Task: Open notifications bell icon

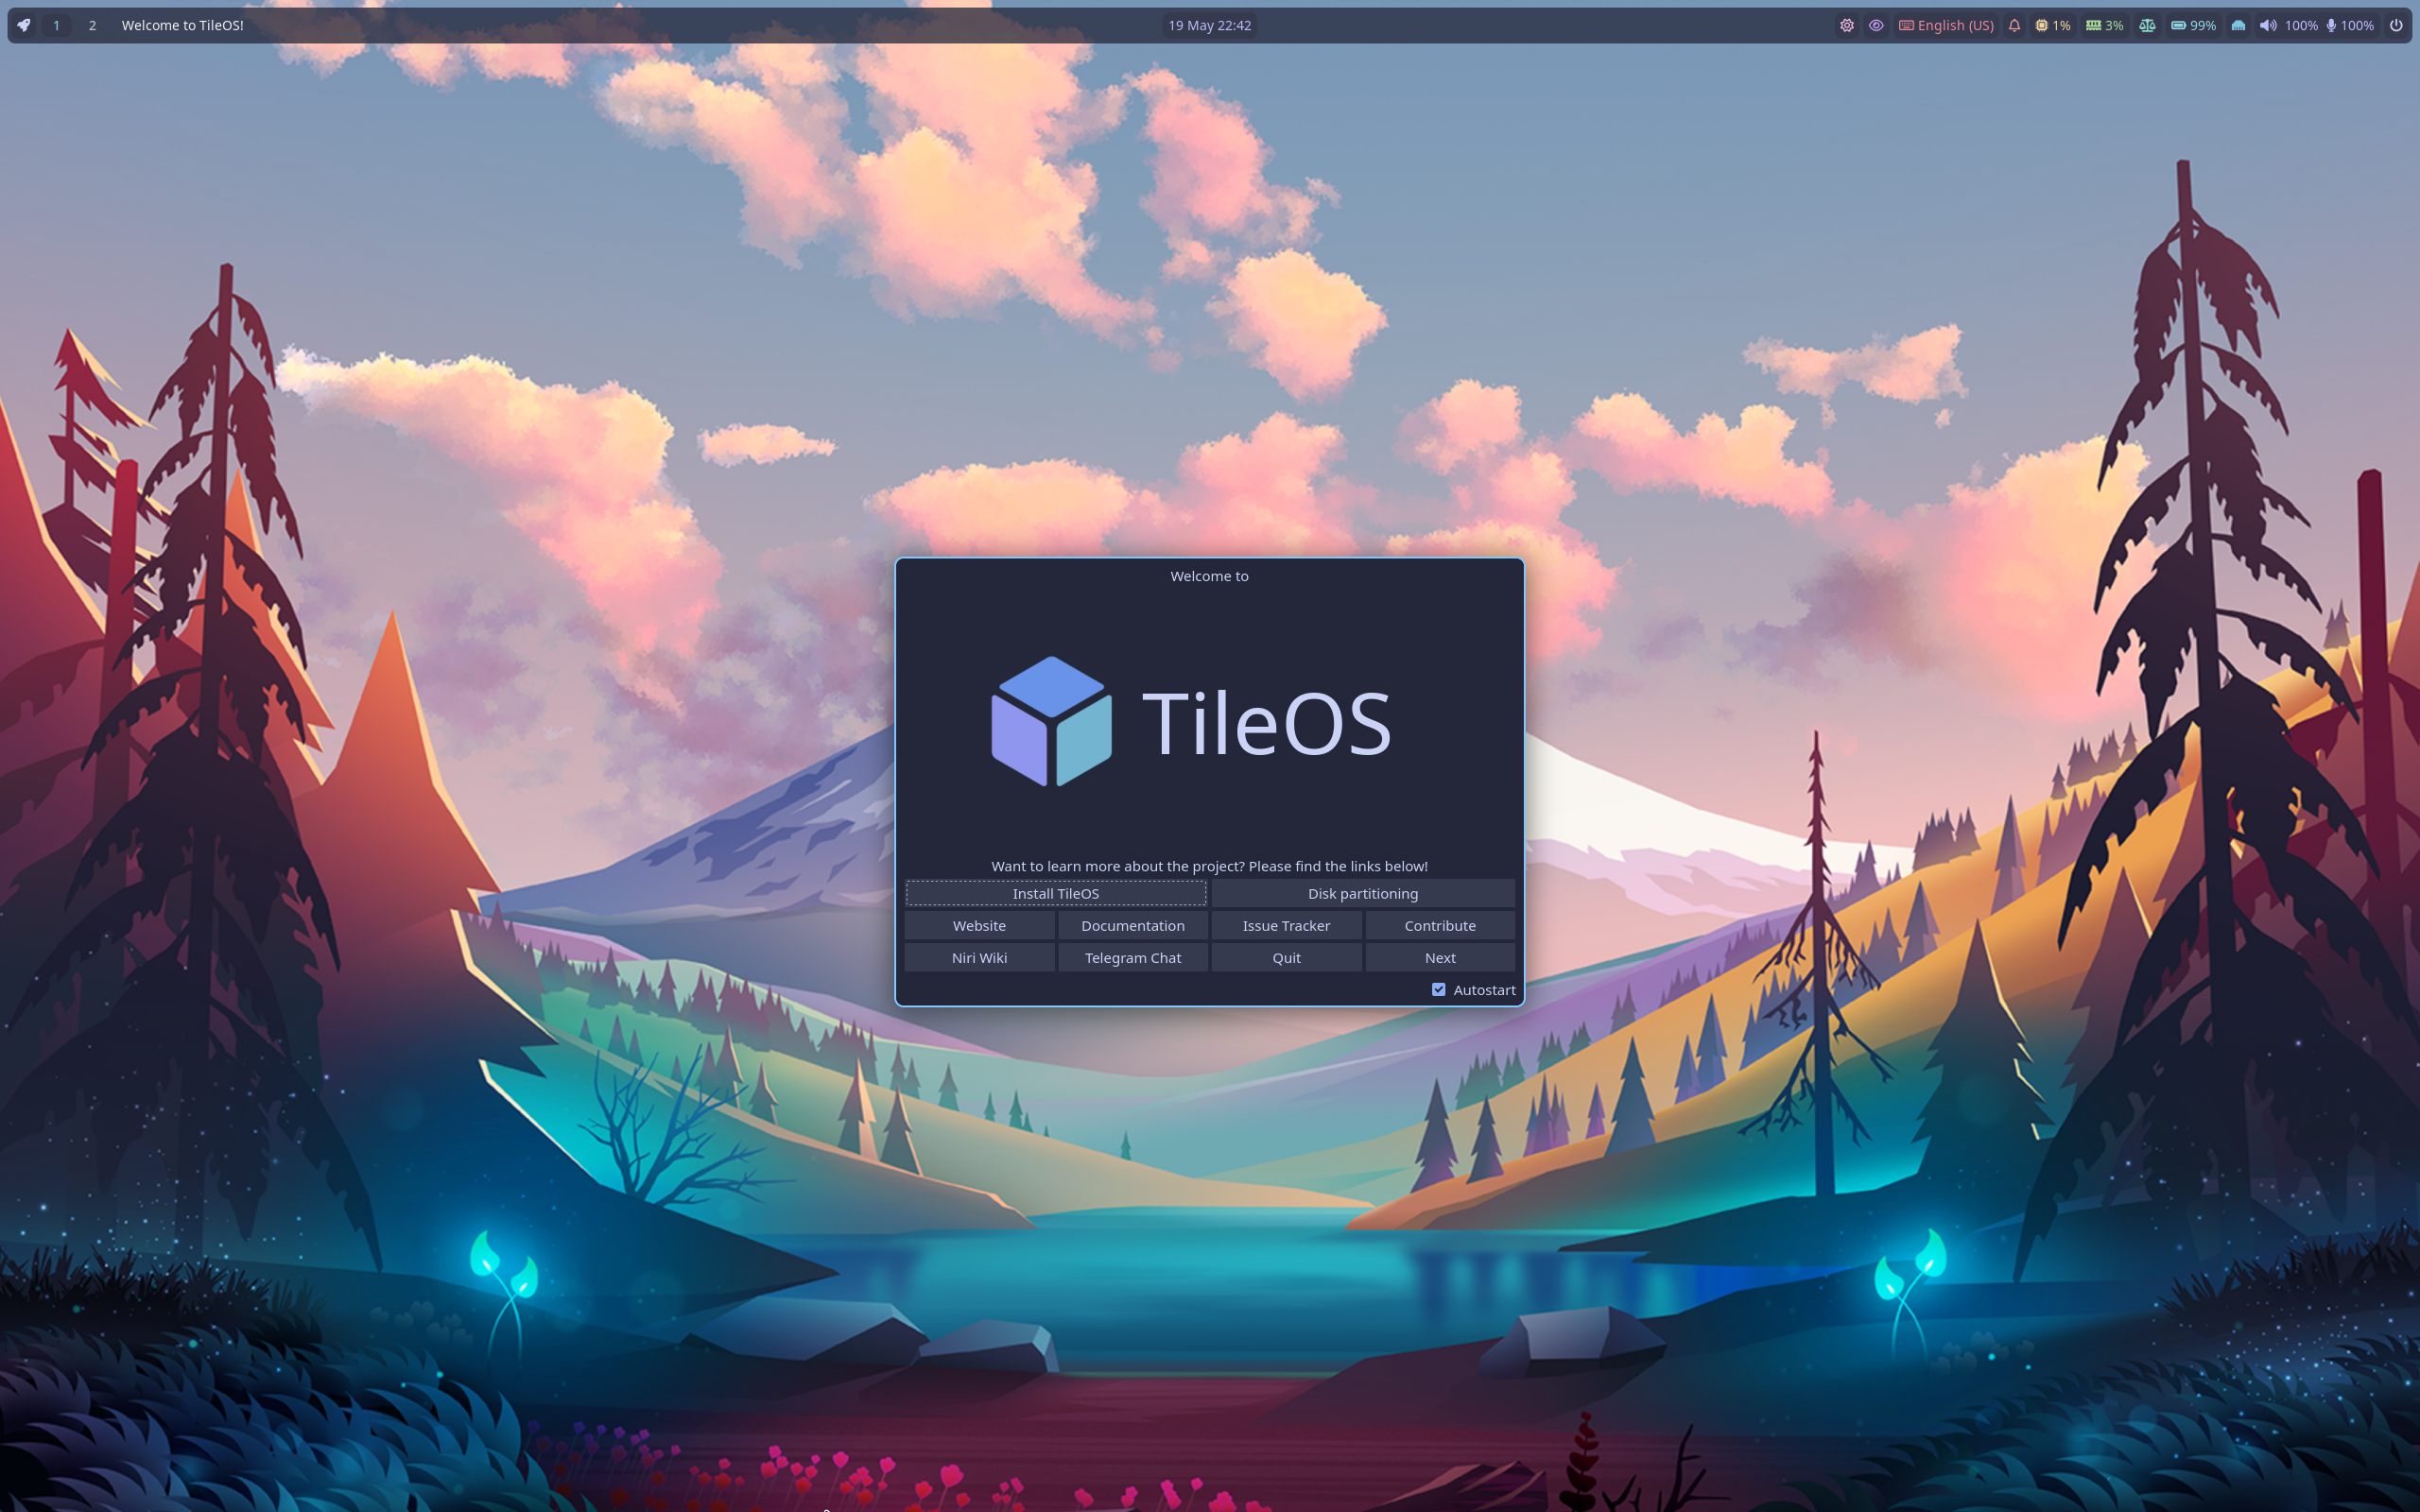Action: (x=2014, y=25)
